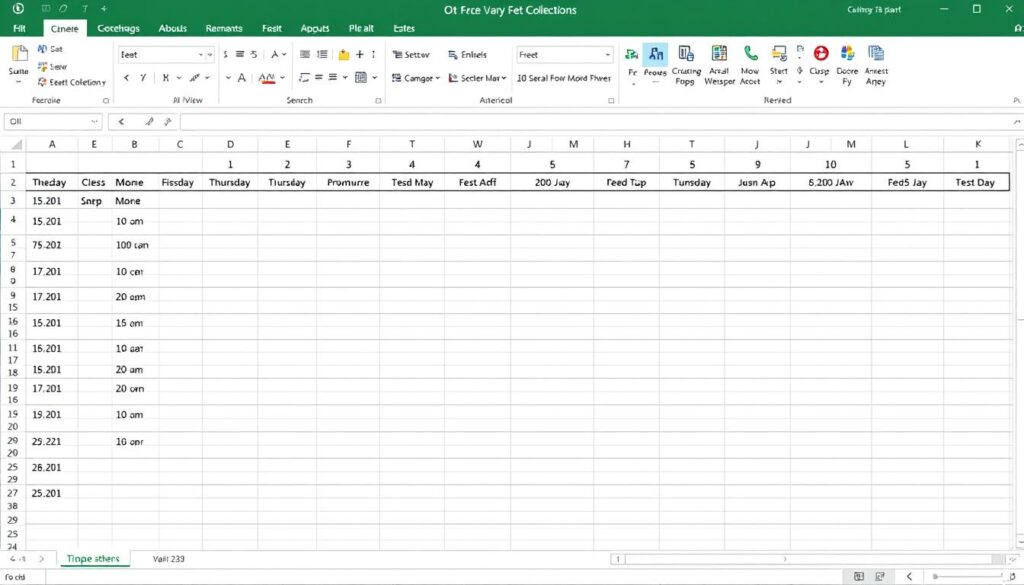Click the Fesit ribbon tab

click(272, 28)
